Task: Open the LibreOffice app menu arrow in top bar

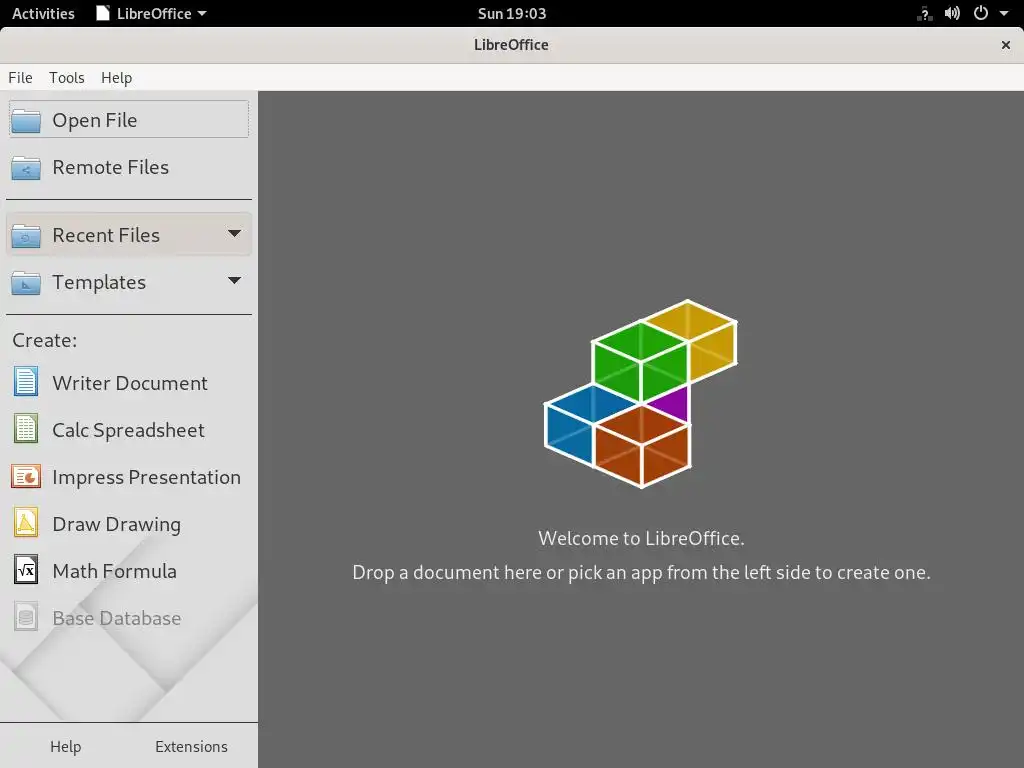Action: (202, 13)
